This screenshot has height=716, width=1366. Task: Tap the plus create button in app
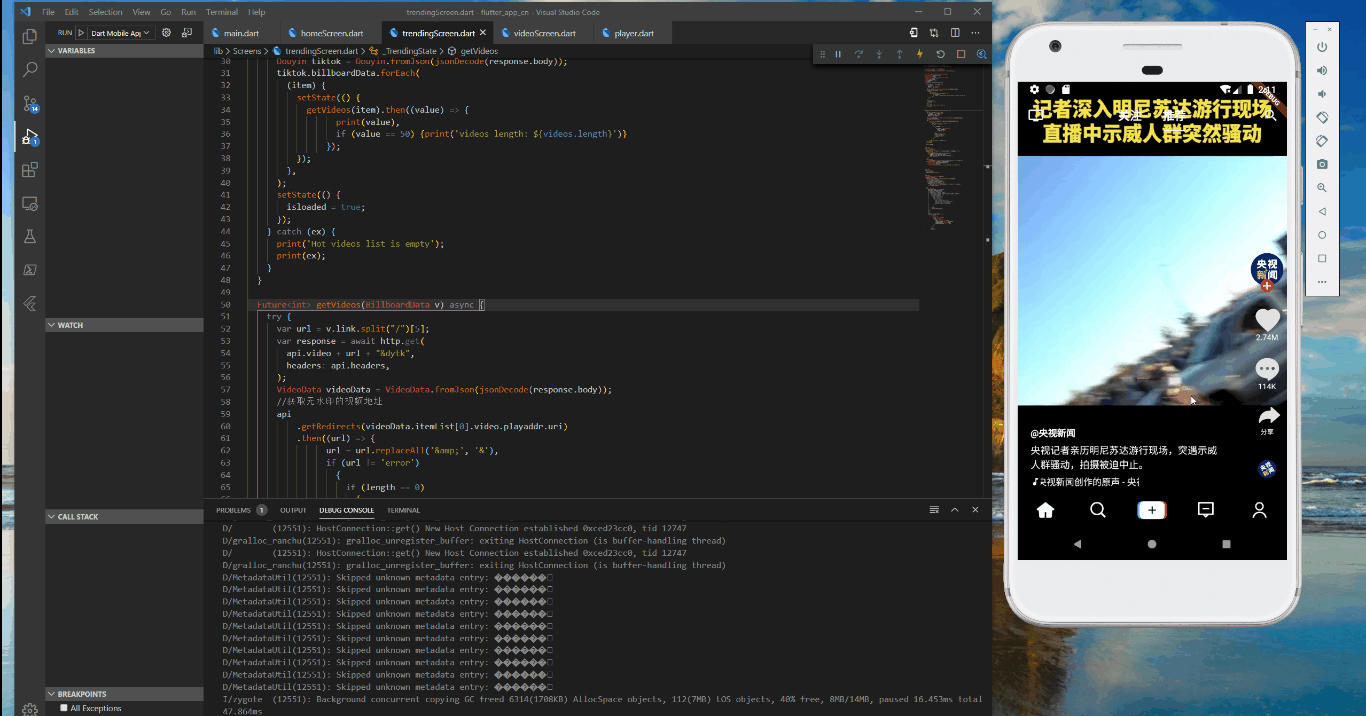tap(1152, 510)
